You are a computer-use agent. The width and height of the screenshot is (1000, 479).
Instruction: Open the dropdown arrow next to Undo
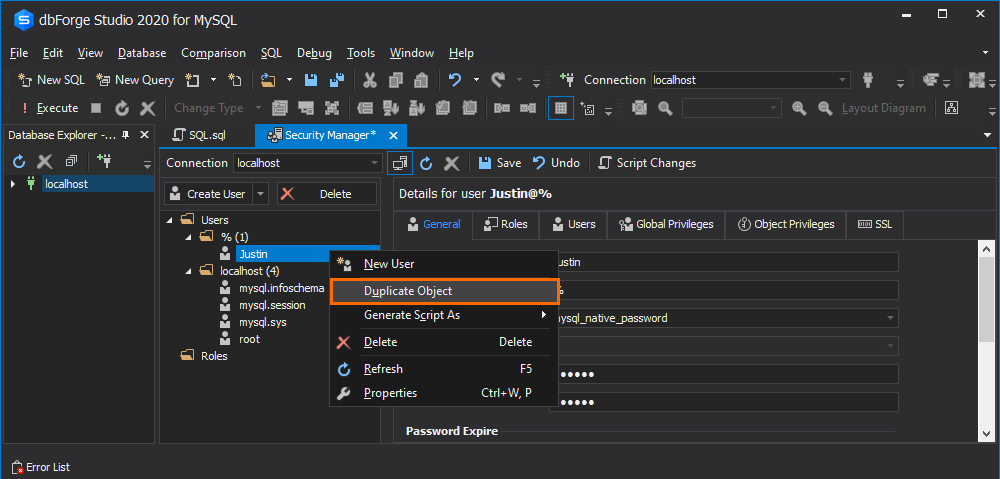point(476,80)
